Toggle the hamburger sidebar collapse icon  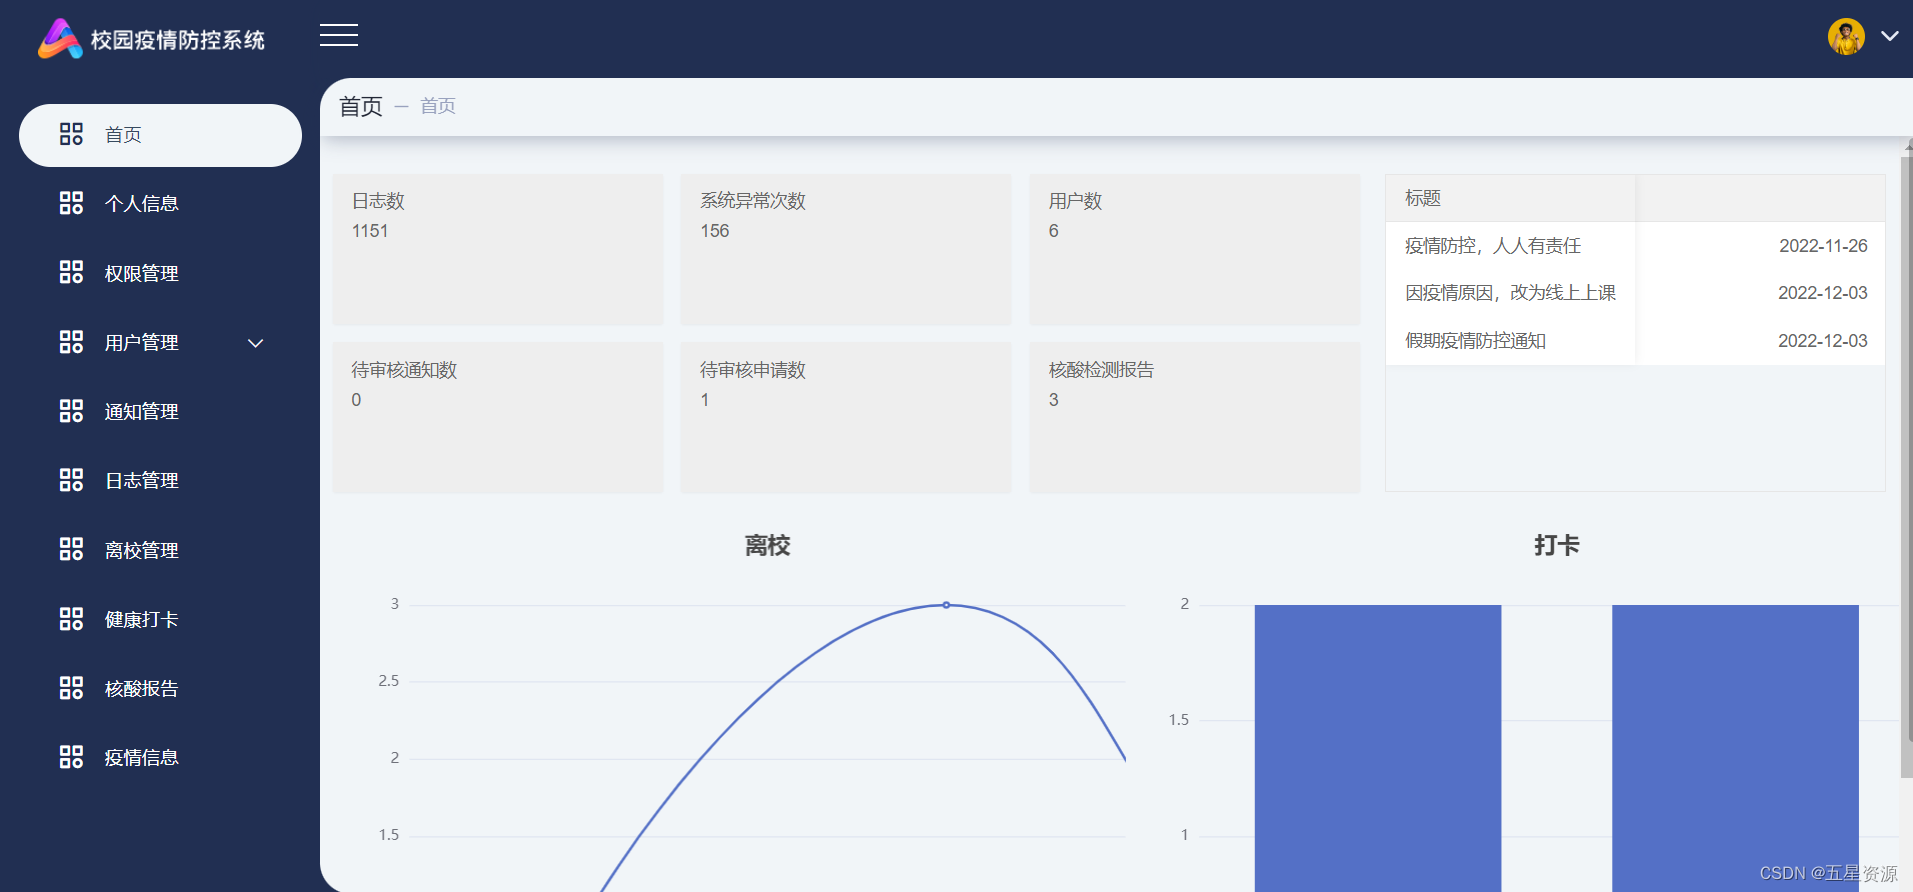pos(339,36)
